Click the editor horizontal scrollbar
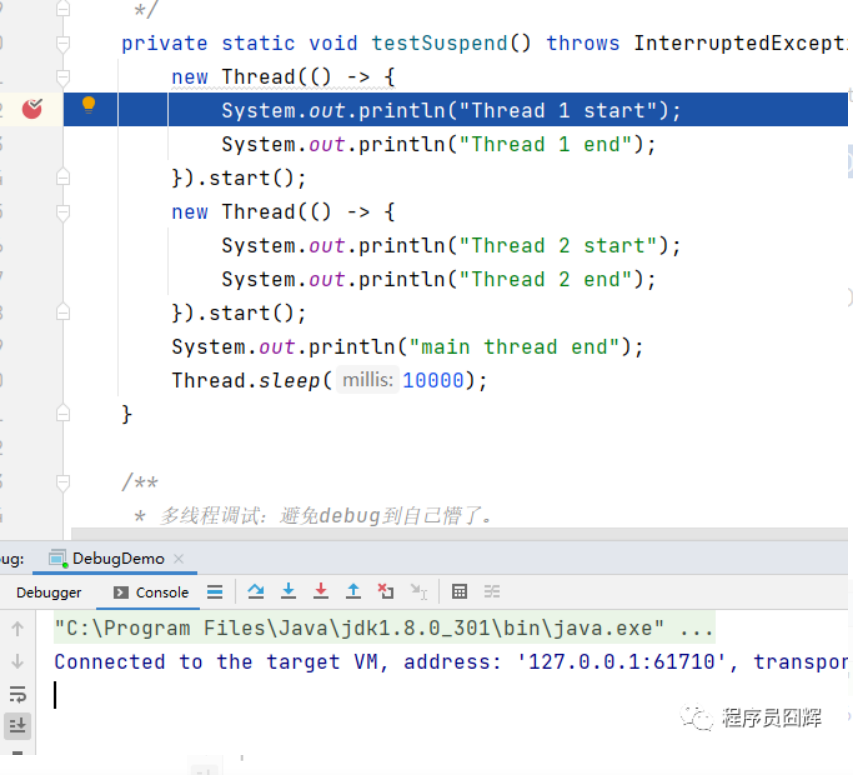The image size is (853, 782). point(459,533)
